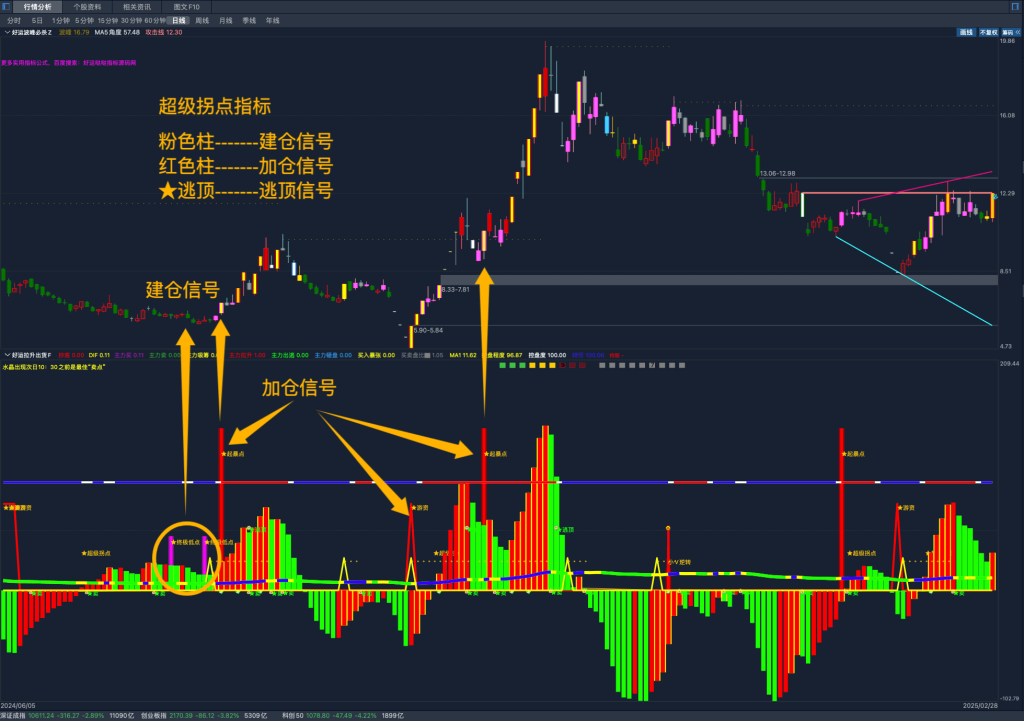Screen dimensions: 1024x721
Task: Click the 画线 drawing button
Action: pos(967,33)
